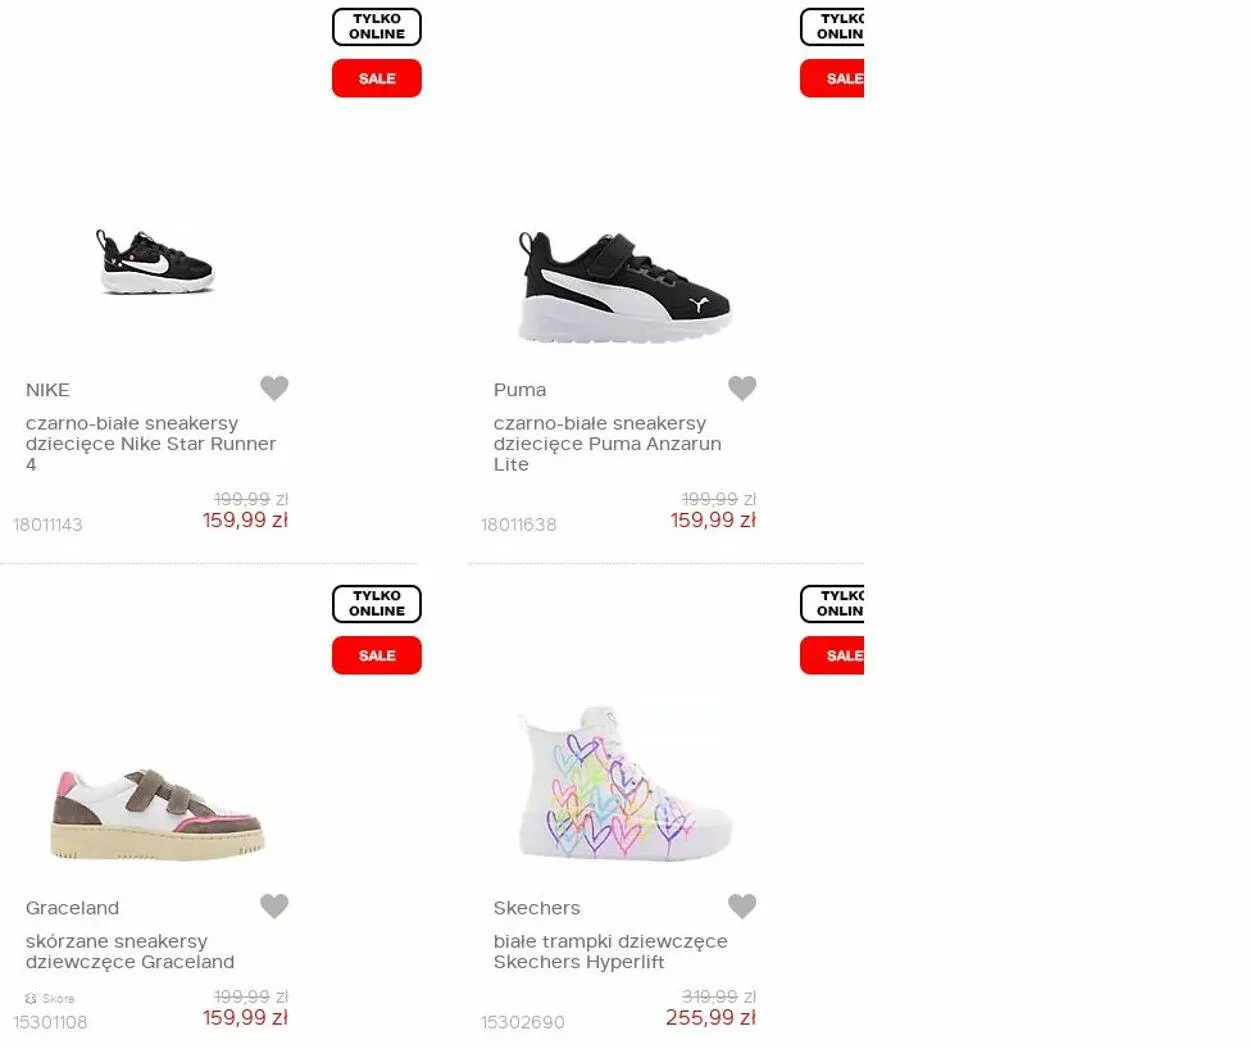Open Nike Star Runner 4 shoe image
Viewport: 1250px width, 1049px height.
coord(155,262)
